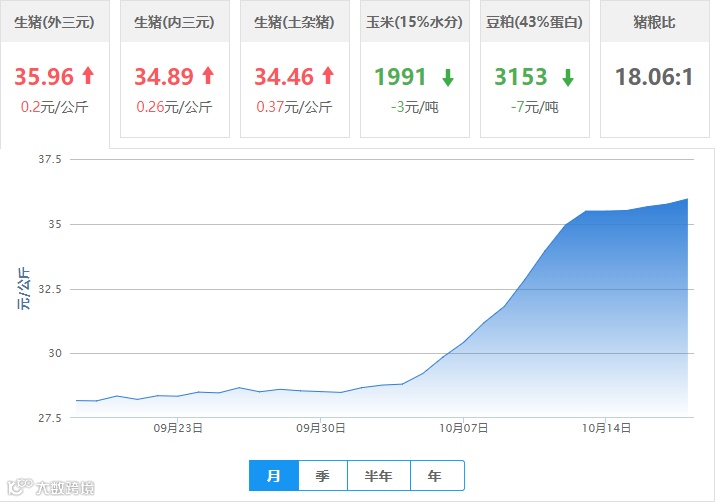715x502 pixels.
Task: Click the 09月30日 axis date label
Action: [321, 428]
